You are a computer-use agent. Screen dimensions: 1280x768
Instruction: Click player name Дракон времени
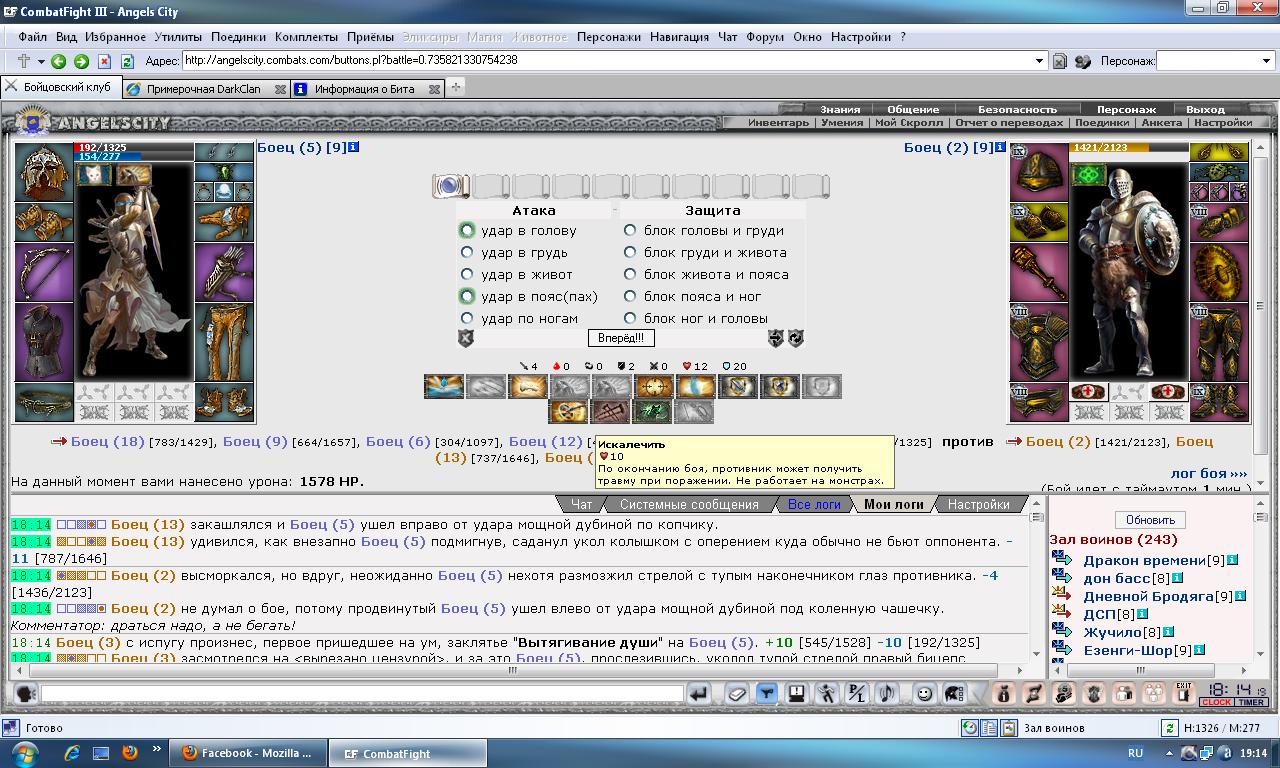(1144, 560)
